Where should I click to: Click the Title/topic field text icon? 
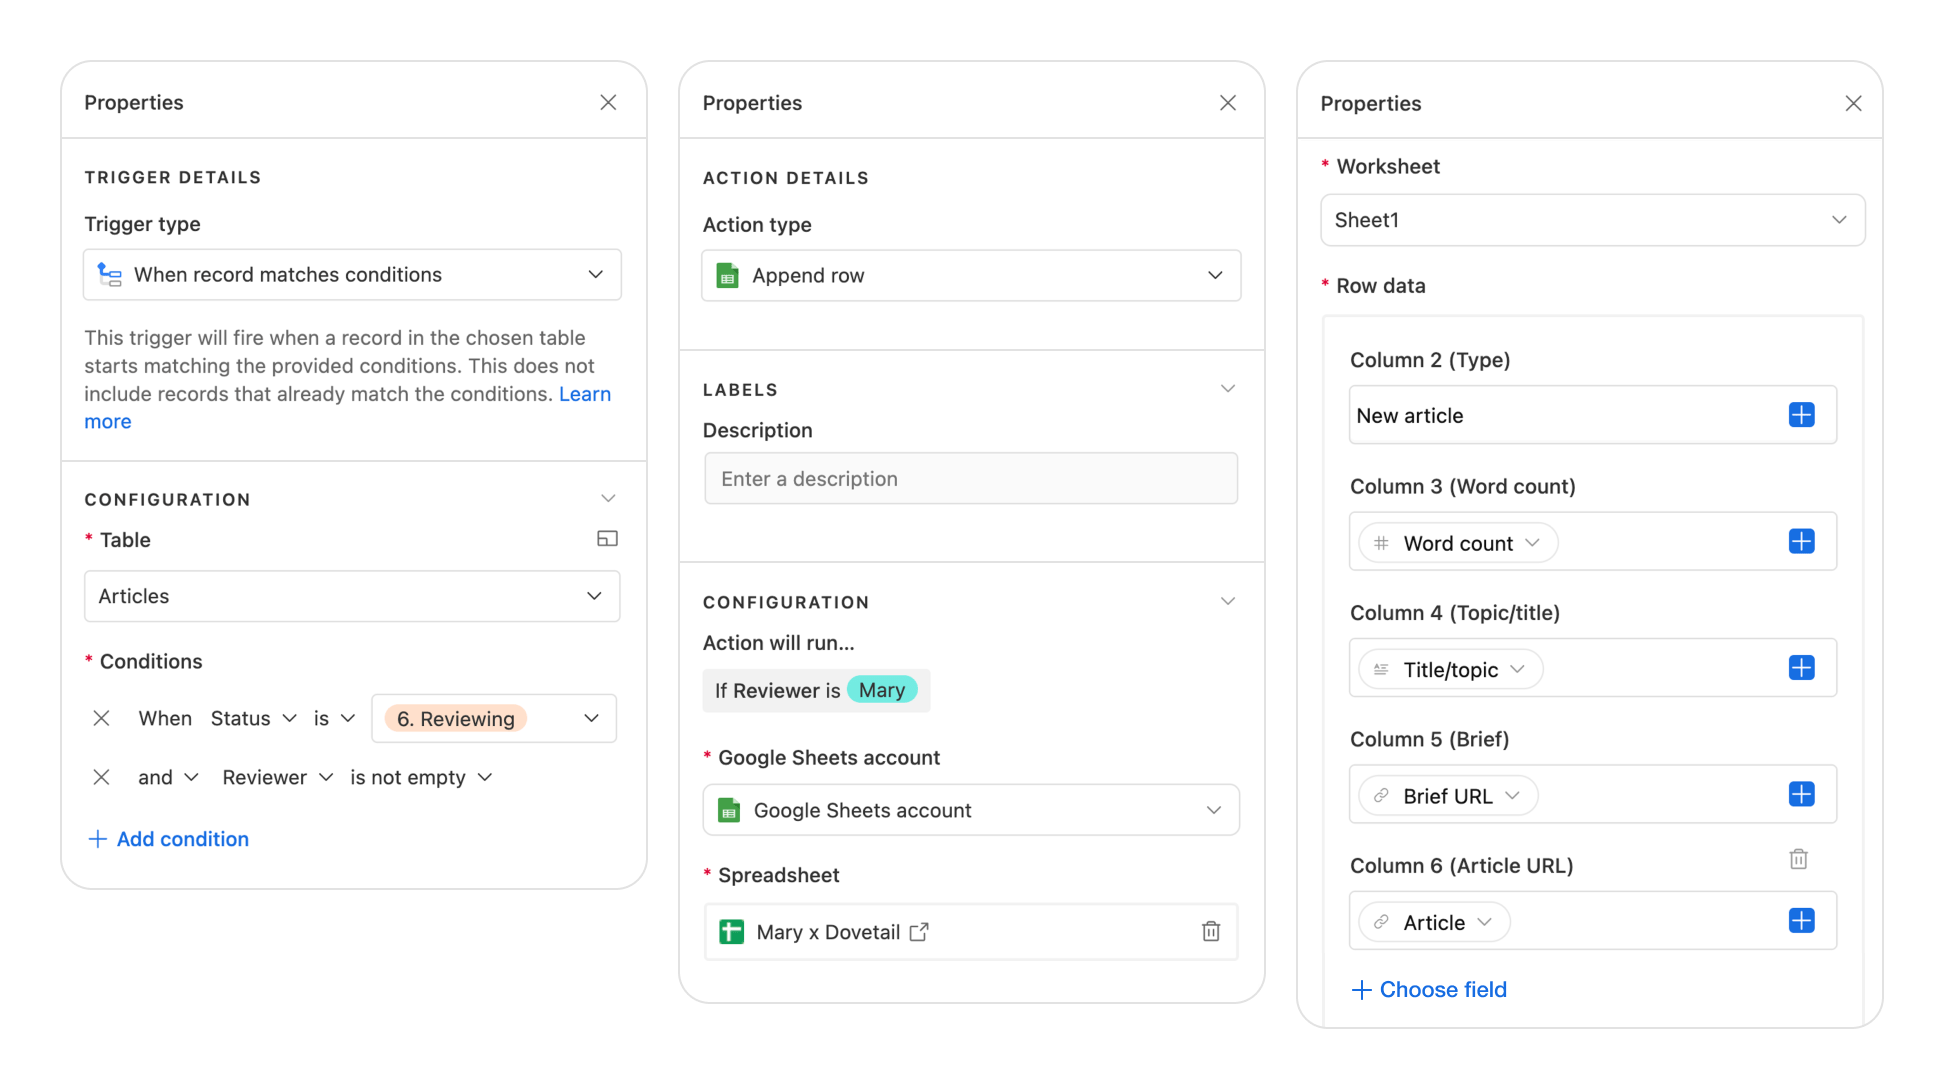tap(1382, 669)
